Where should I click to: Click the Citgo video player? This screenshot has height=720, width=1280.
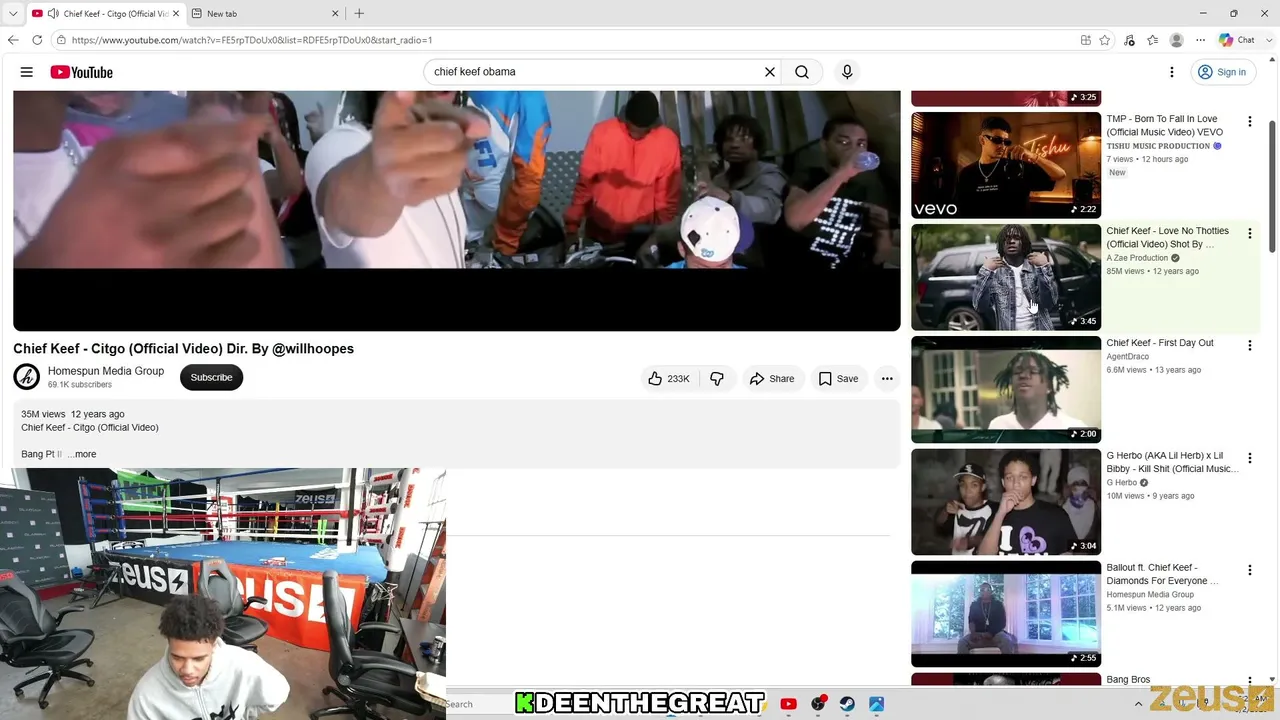[x=457, y=211]
